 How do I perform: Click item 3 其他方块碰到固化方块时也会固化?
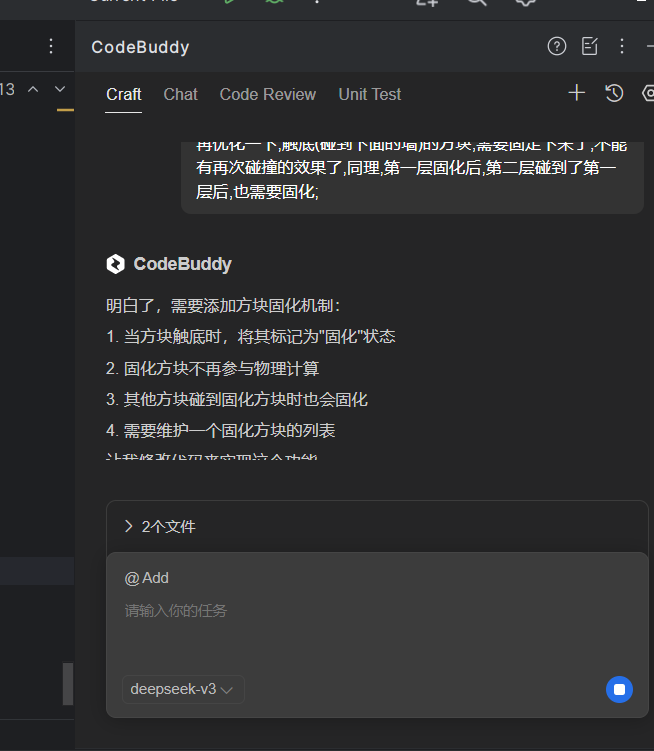(x=237, y=399)
